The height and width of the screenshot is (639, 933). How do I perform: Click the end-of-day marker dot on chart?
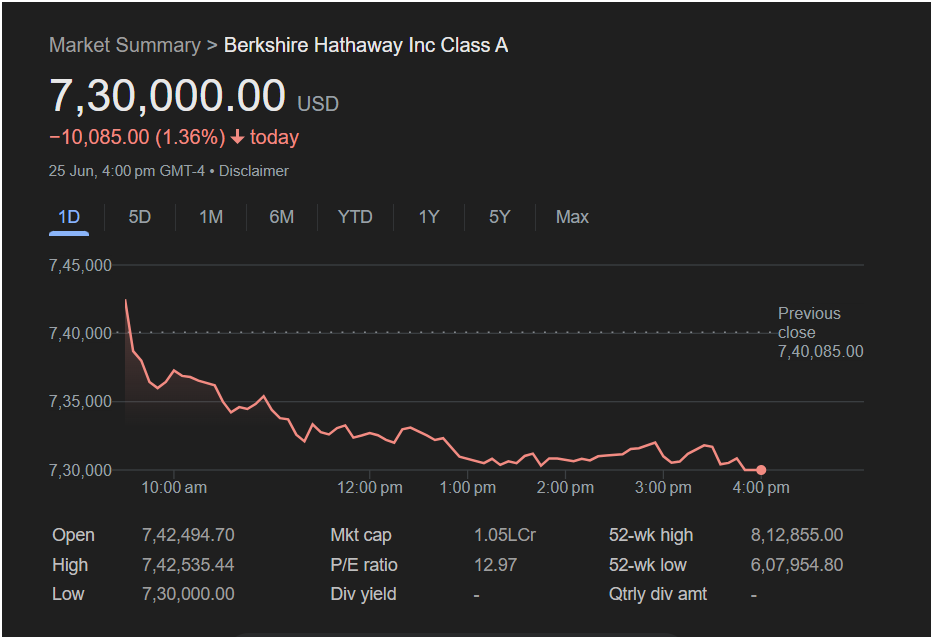point(761,470)
